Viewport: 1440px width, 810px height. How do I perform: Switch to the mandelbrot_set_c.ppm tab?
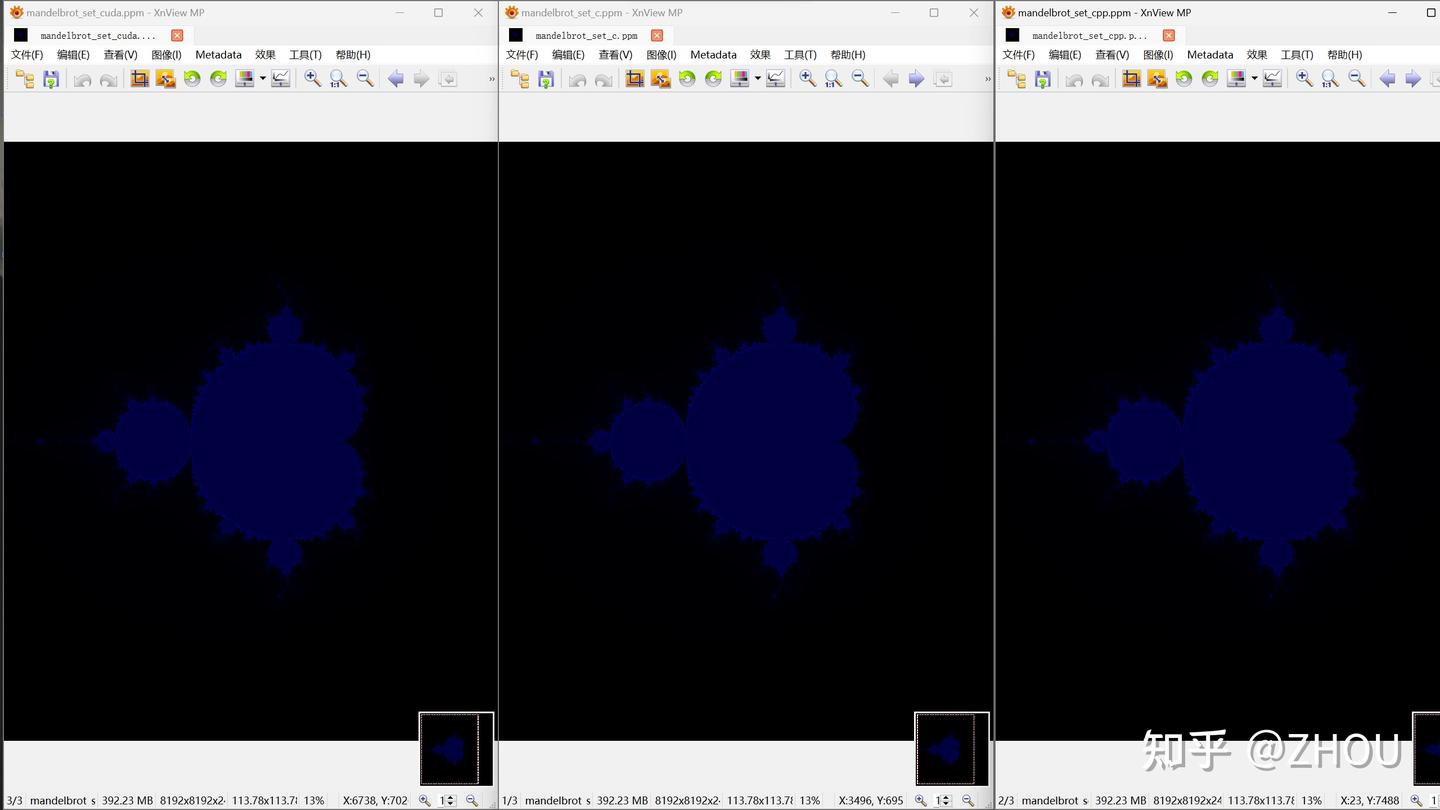[x=585, y=35]
